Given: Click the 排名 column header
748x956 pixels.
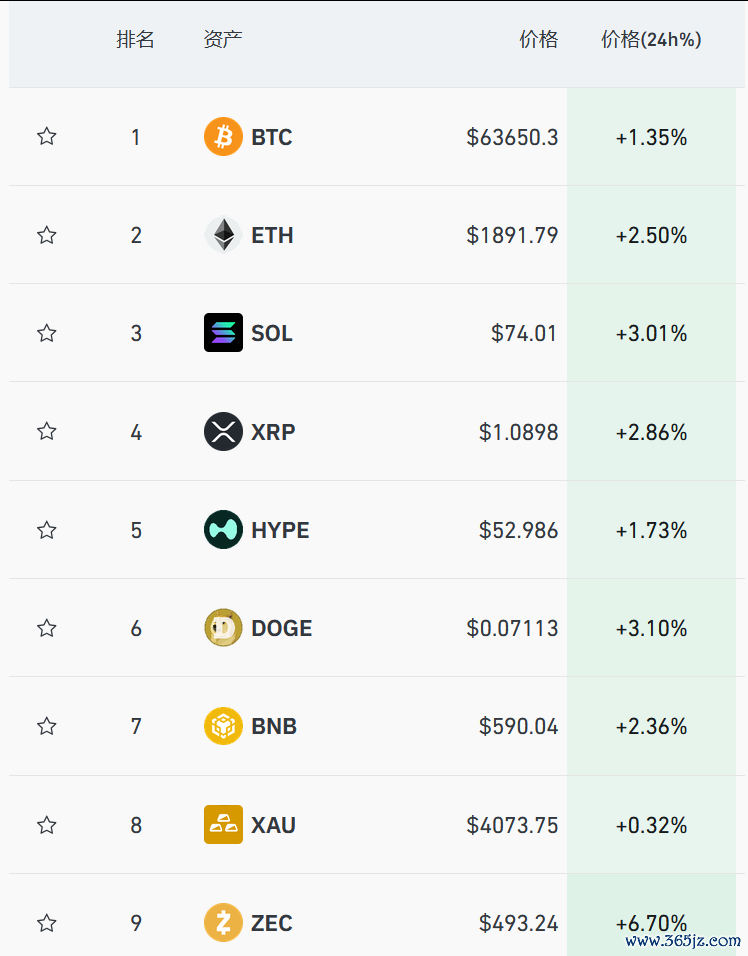Looking at the screenshot, I should point(135,40).
